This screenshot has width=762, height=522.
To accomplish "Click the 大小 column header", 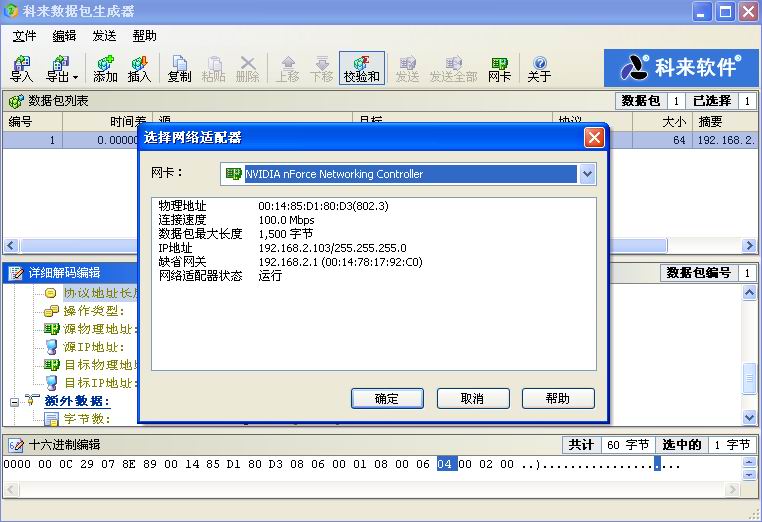I will 662,122.
